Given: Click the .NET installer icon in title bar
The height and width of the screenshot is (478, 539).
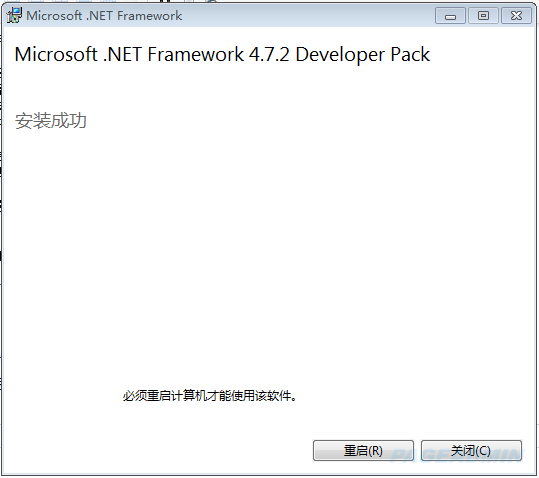Looking at the screenshot, I should [14, 15].
